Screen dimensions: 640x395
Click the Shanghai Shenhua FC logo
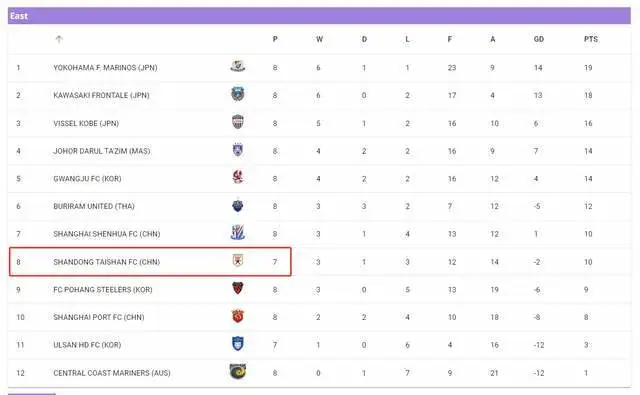(x=238, y=233)
